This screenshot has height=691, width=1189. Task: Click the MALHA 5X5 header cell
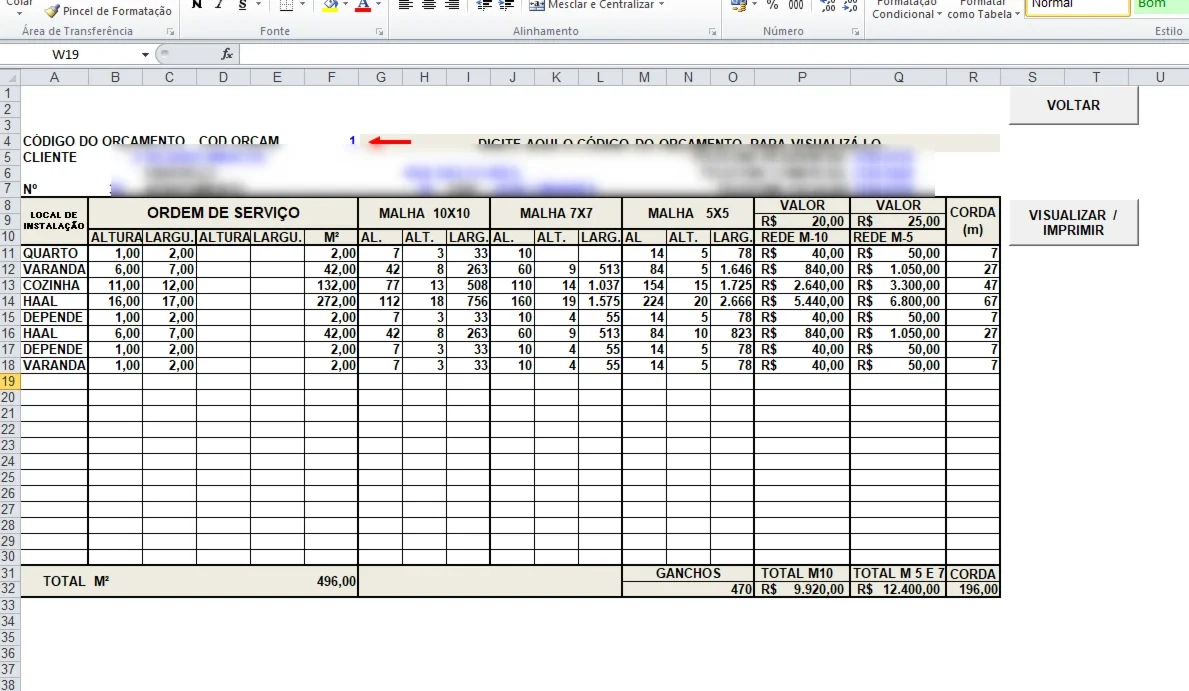point(688,213)
